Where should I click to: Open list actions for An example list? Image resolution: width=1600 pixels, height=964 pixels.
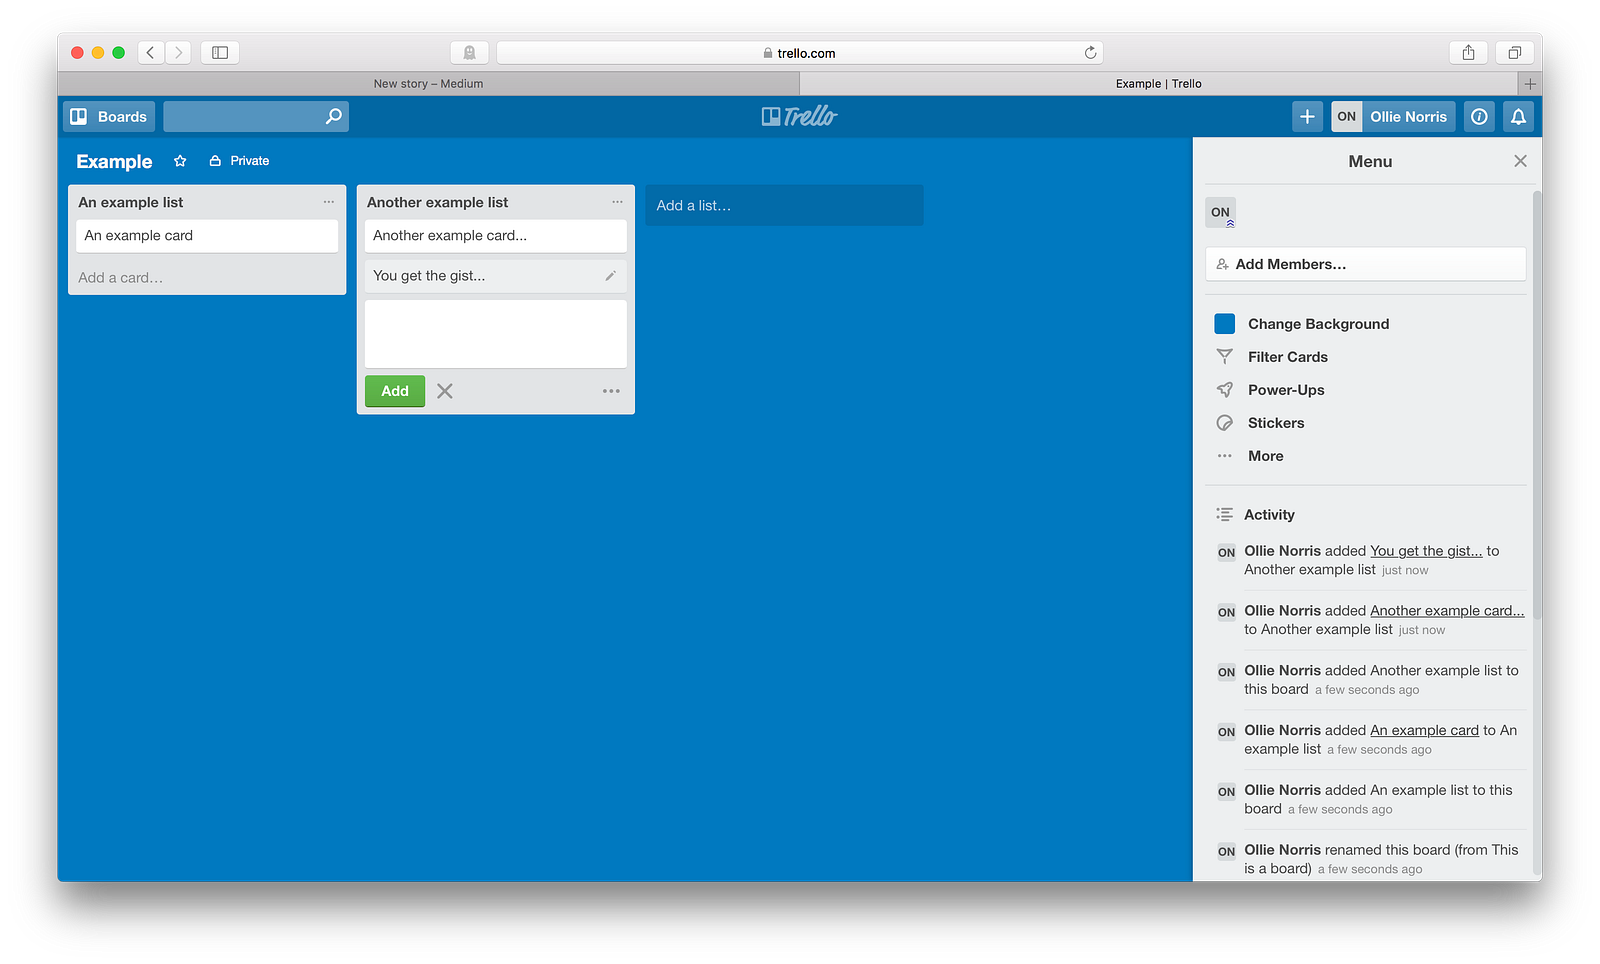point(329,202)
